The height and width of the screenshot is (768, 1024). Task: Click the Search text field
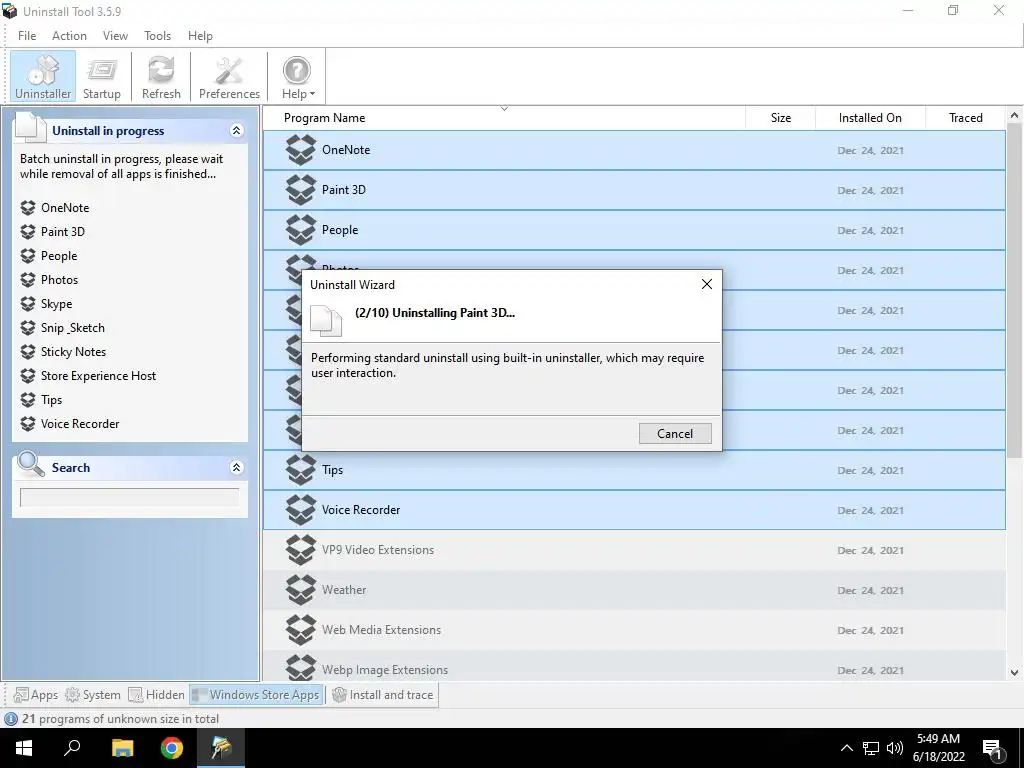[x=129, y=498]
